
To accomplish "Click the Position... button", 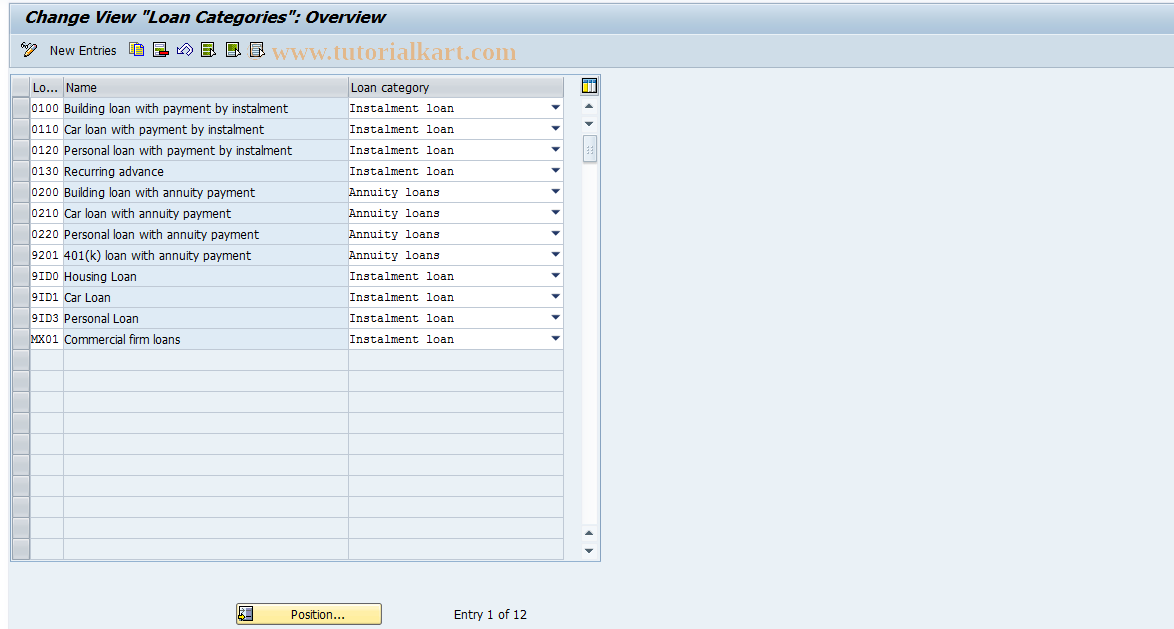I will click(308, 614).
